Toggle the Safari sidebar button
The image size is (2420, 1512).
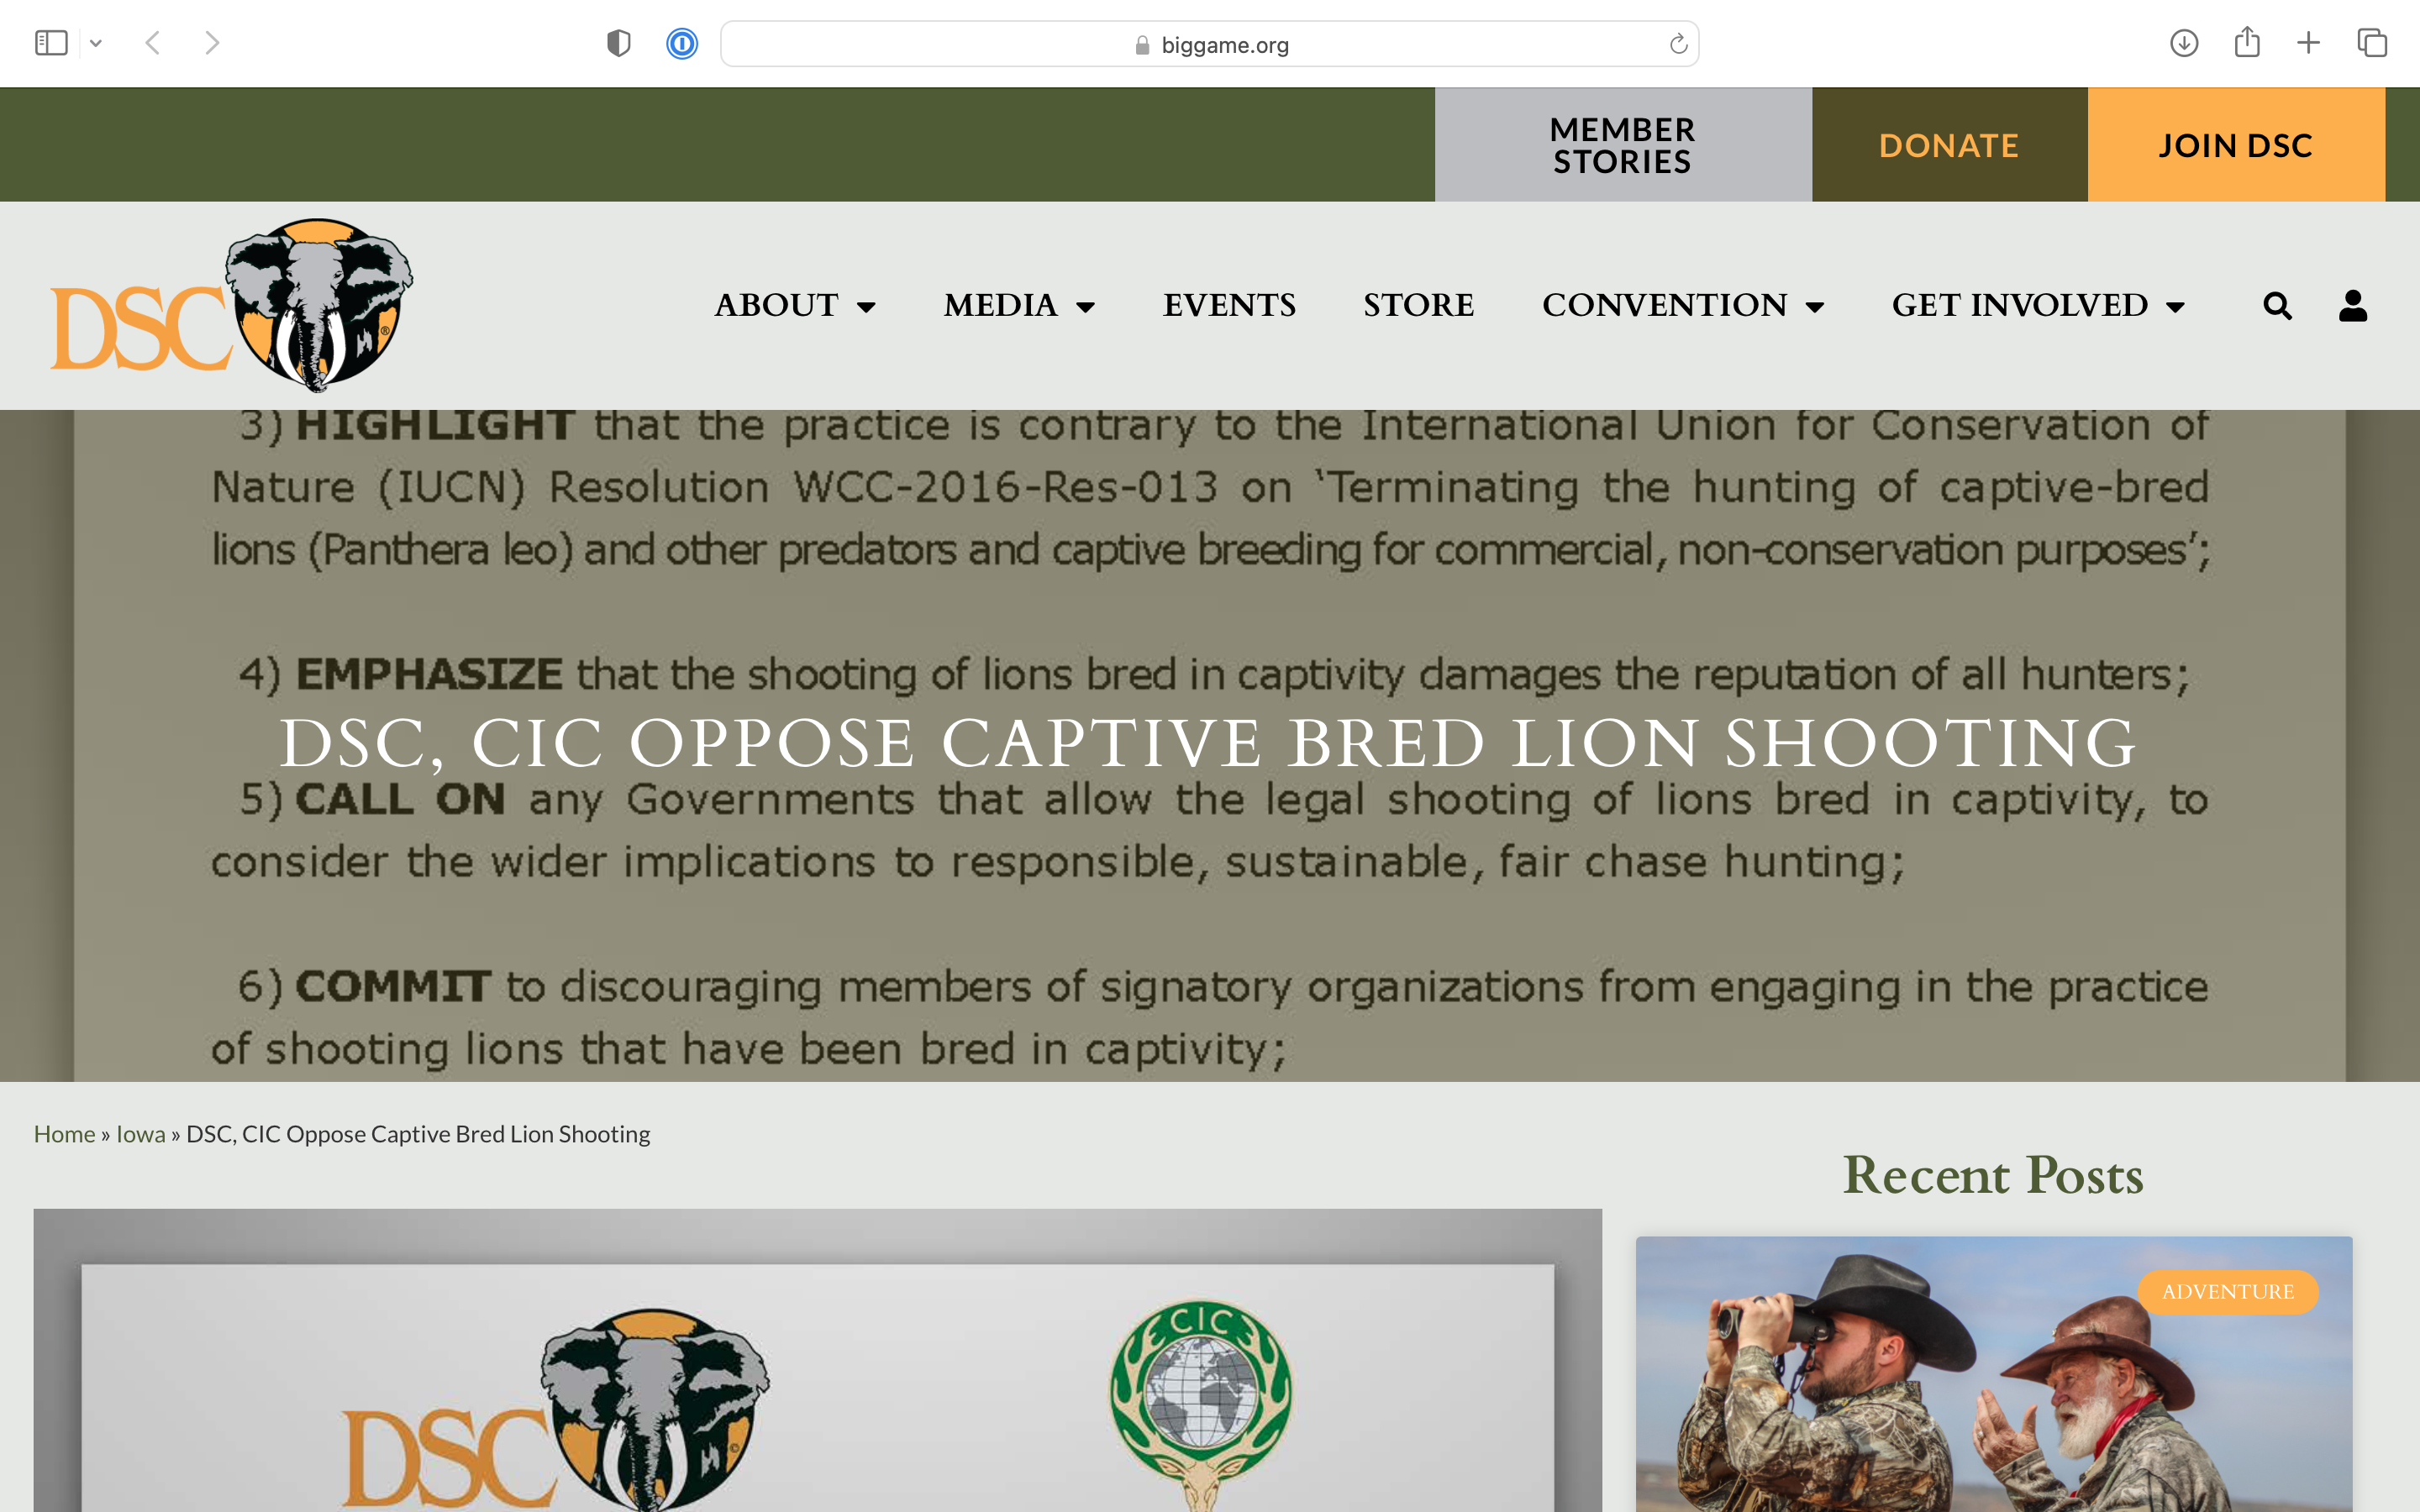coord(51,43)
